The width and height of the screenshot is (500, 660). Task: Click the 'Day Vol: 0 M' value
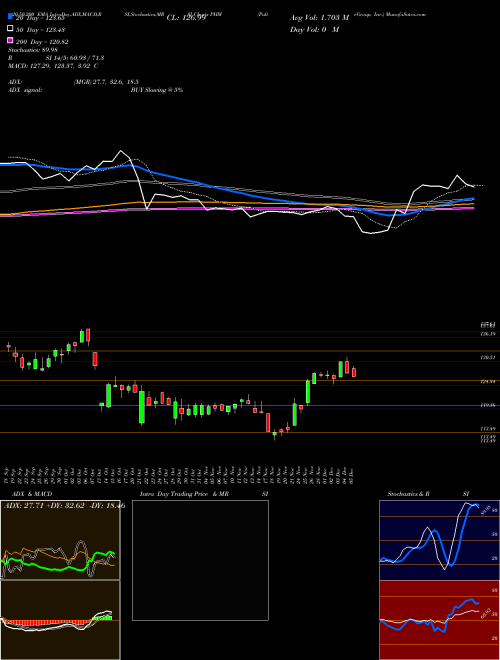coord(314,30)
